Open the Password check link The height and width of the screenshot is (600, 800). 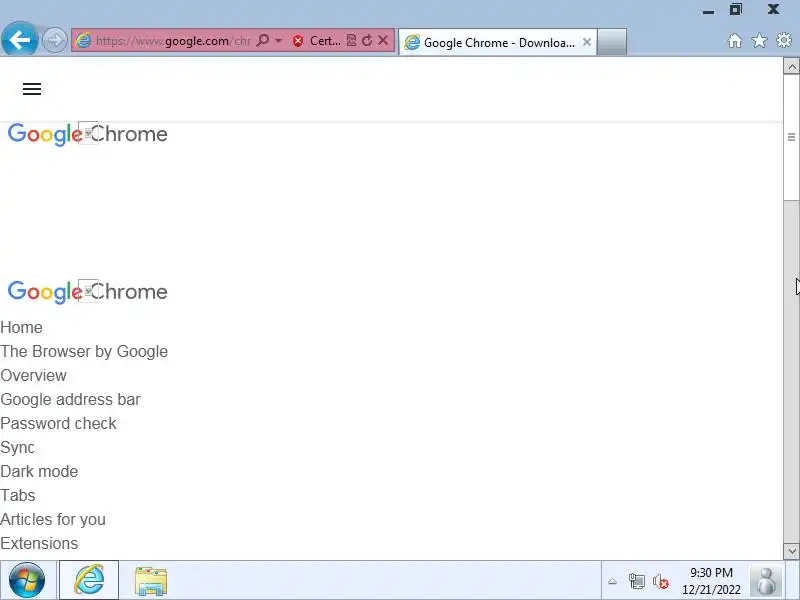(59, 423)
